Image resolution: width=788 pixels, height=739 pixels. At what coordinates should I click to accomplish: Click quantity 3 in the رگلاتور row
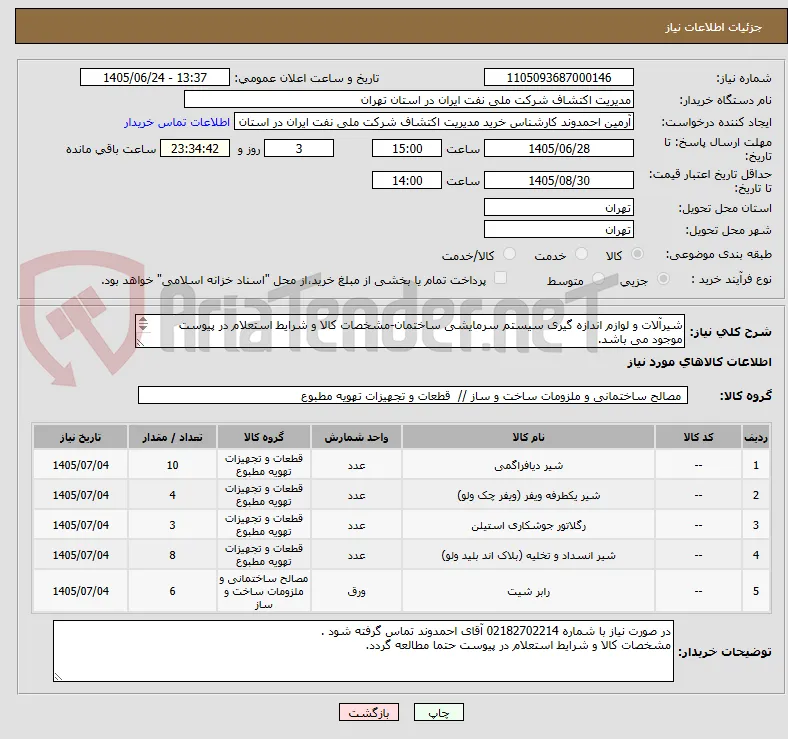[x=172, y=525]
